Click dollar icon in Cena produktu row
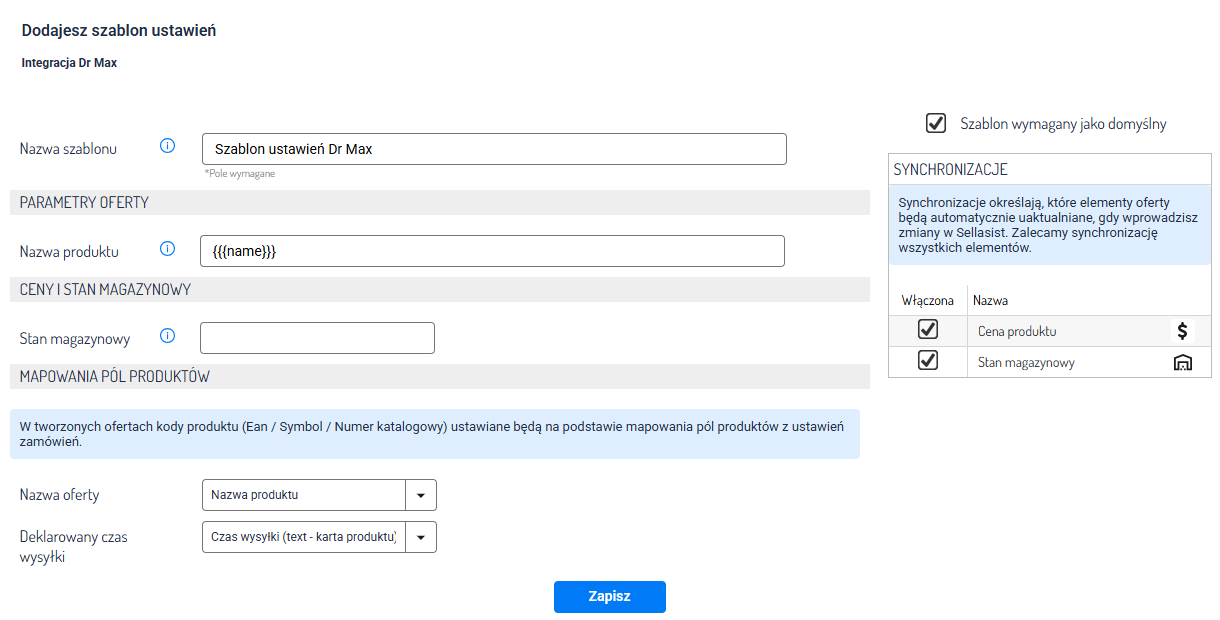The image size is (1220, 620). tap(1182, 331)
